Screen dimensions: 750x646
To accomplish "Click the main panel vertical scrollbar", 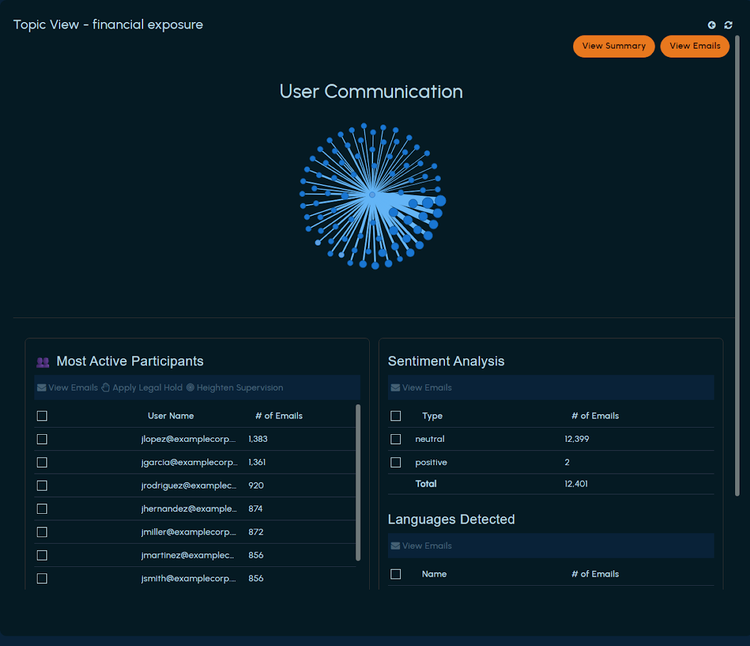I will [737, 265].
